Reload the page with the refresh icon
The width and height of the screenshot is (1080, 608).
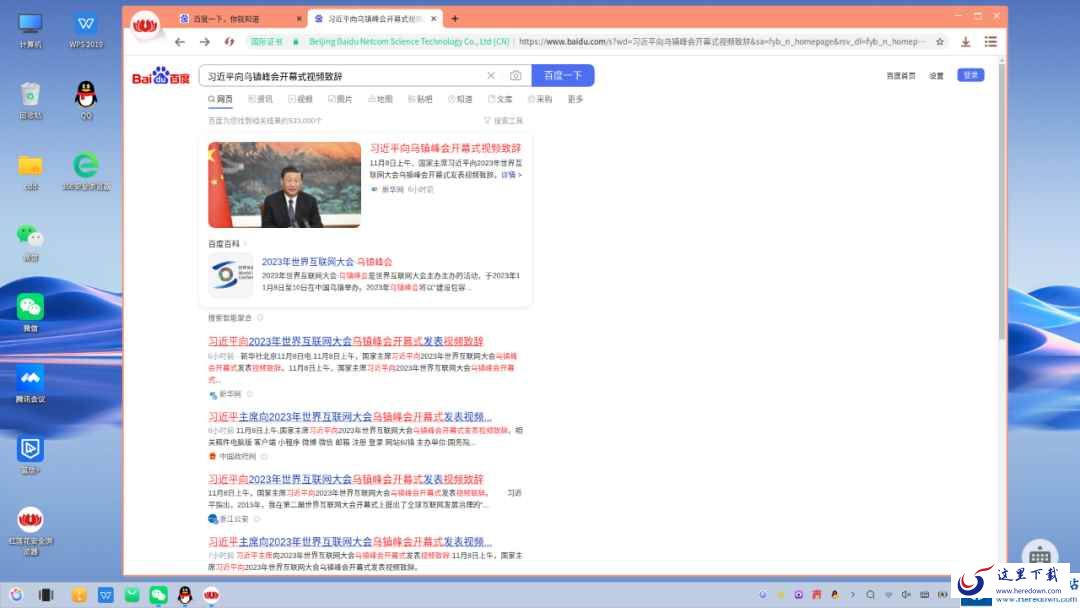[x=229, y=42]
